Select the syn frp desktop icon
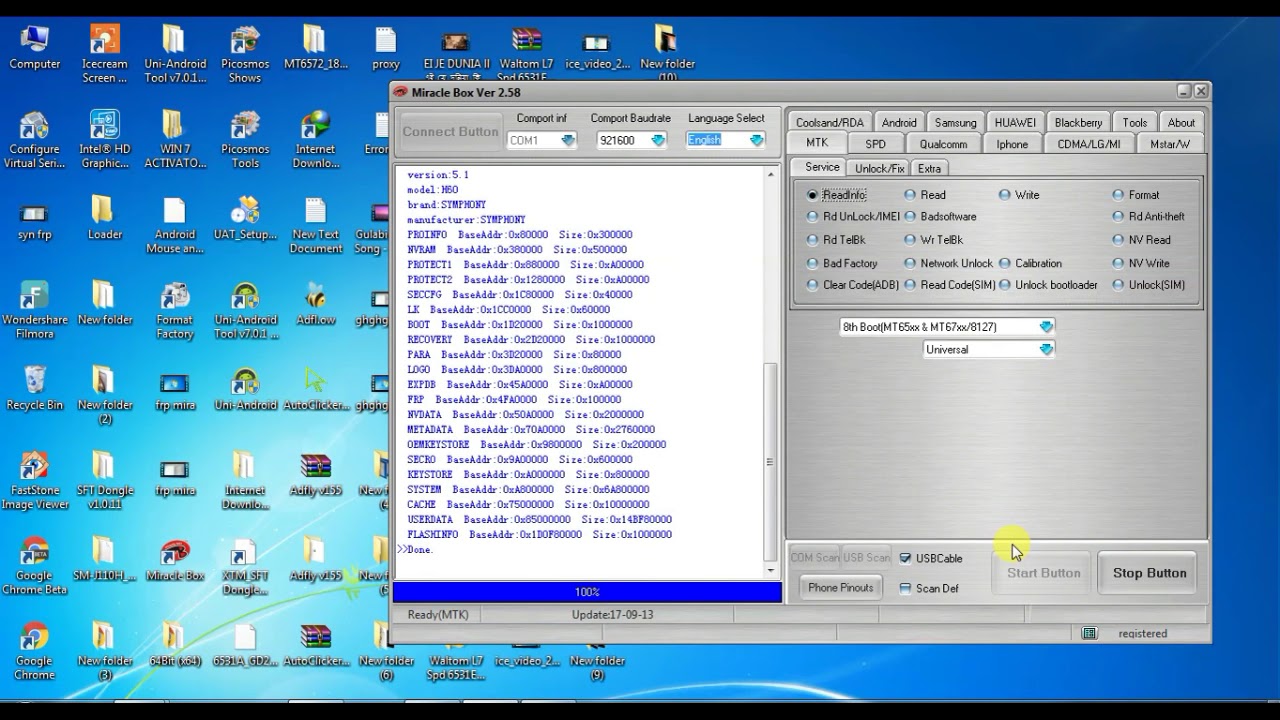 35,220
